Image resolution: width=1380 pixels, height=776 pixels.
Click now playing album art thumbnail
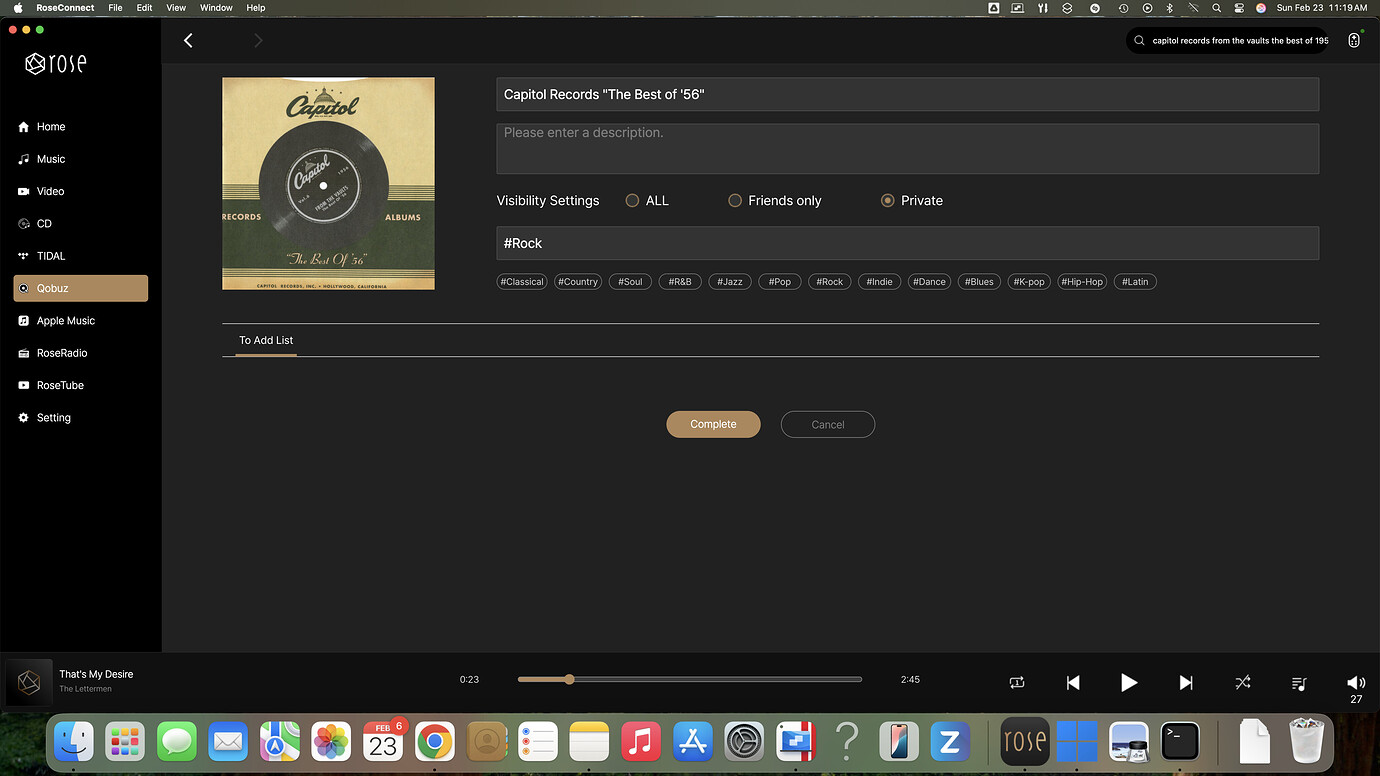pos(30,682)
